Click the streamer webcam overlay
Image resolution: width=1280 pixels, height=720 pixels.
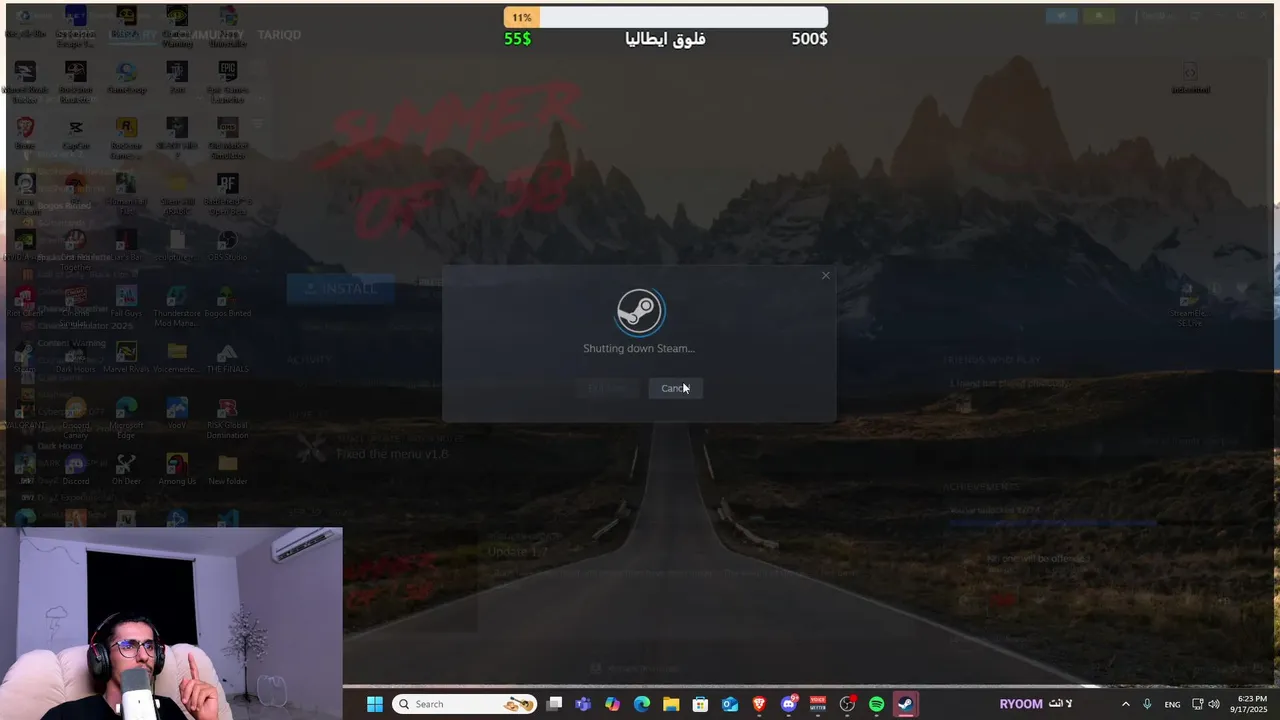[x=172, y=624]
